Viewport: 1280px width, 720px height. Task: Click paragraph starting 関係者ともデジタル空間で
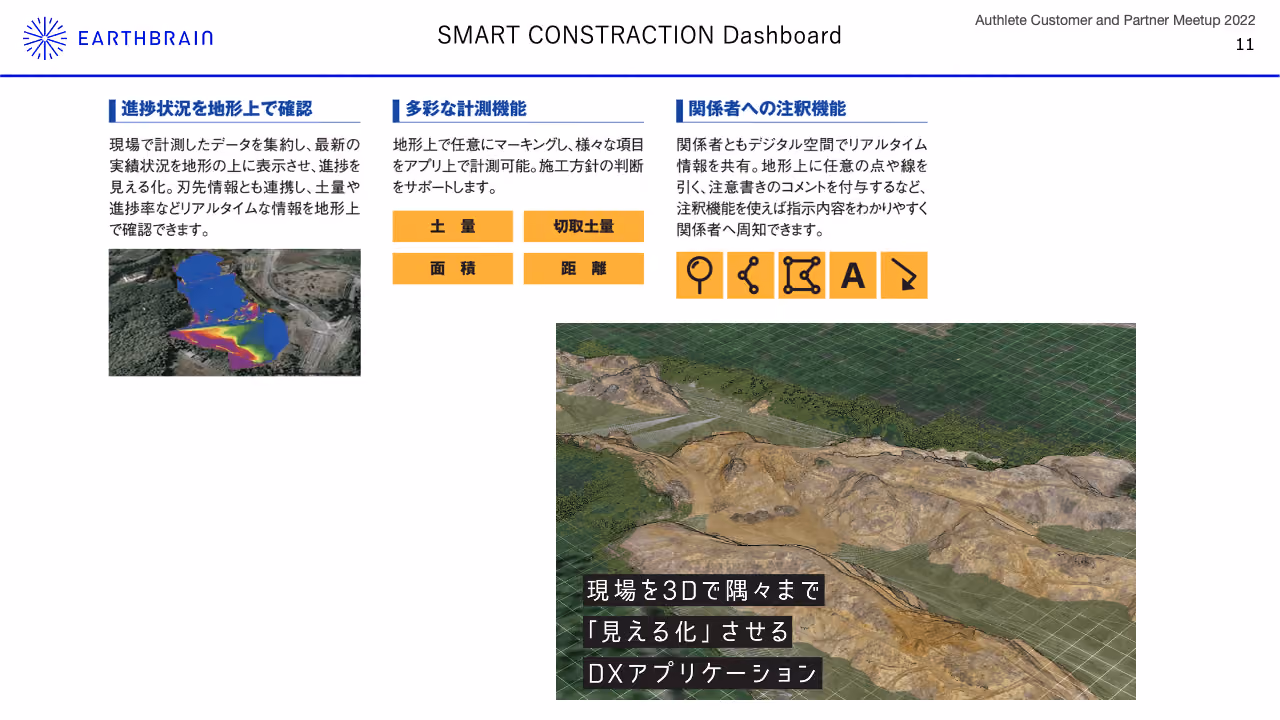tap(802, 187)
